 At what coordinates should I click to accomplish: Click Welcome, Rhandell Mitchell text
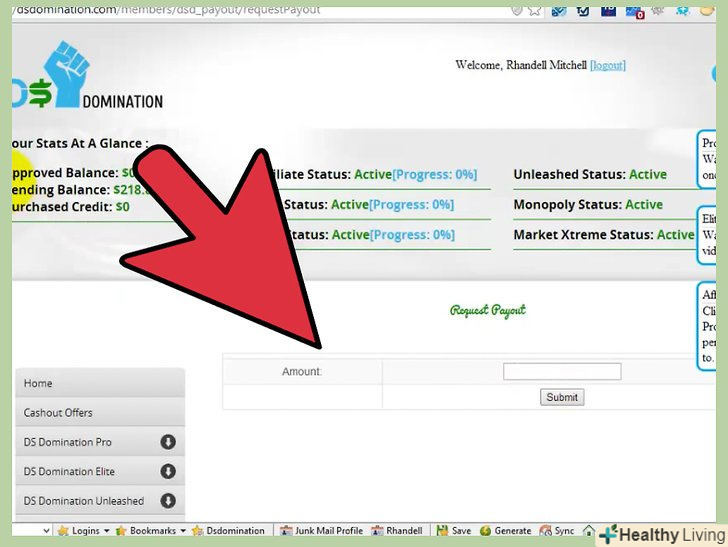coord(521,65)
